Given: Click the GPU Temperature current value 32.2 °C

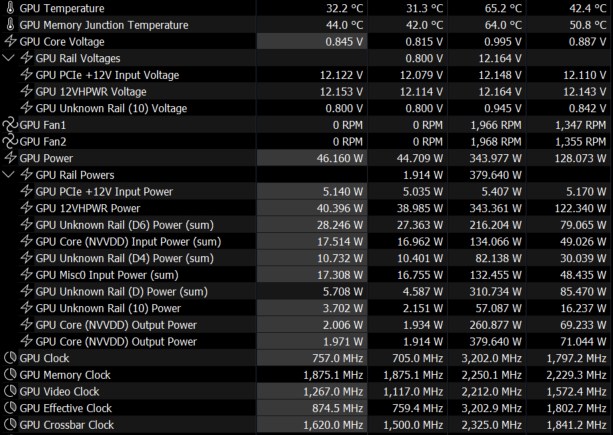Looking at the screenshot, I should point(344,8).
